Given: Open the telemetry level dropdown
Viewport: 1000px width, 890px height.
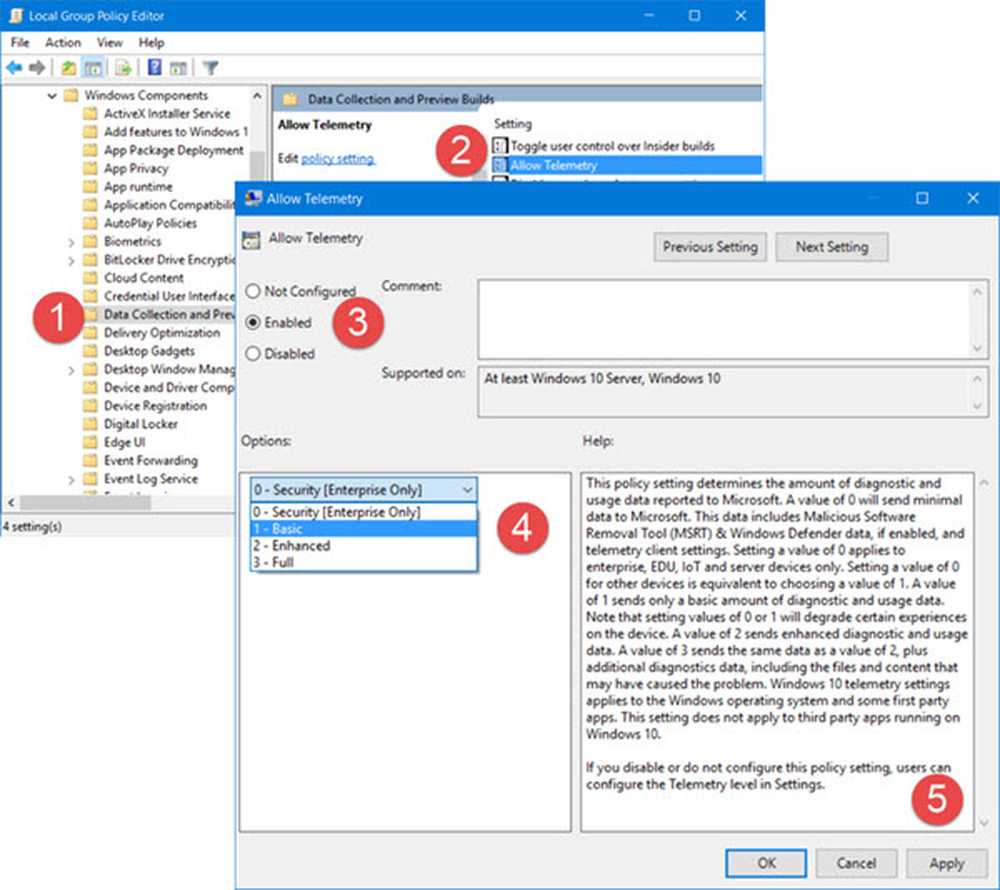Looking at the screenshot, I should [x=364, y=490].
